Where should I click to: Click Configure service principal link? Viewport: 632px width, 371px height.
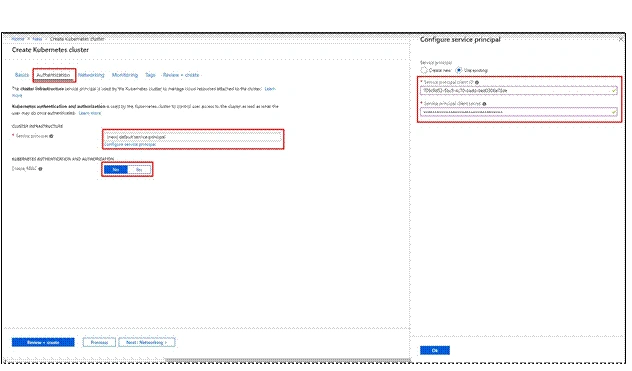pos(130,144)
